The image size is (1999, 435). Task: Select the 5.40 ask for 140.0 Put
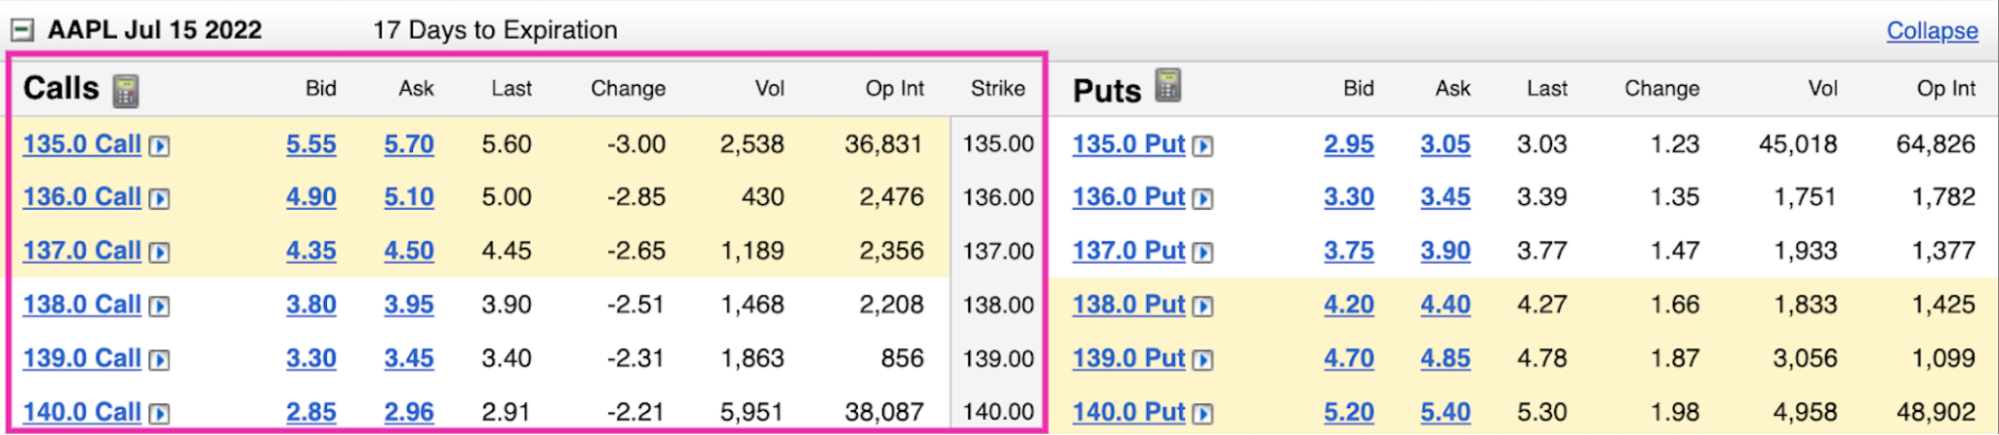click(1445, 412)
